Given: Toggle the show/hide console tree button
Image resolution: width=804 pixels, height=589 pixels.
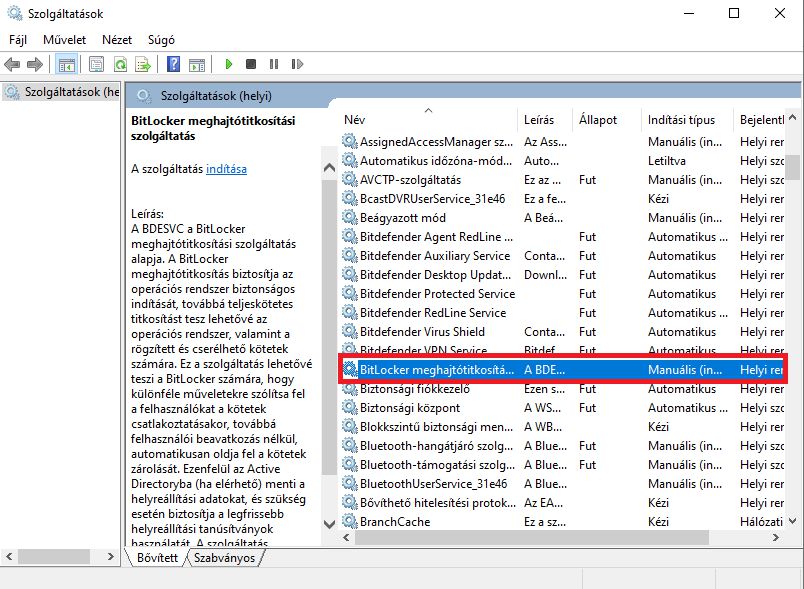Looking at the screenshot, I should [66, 64].
